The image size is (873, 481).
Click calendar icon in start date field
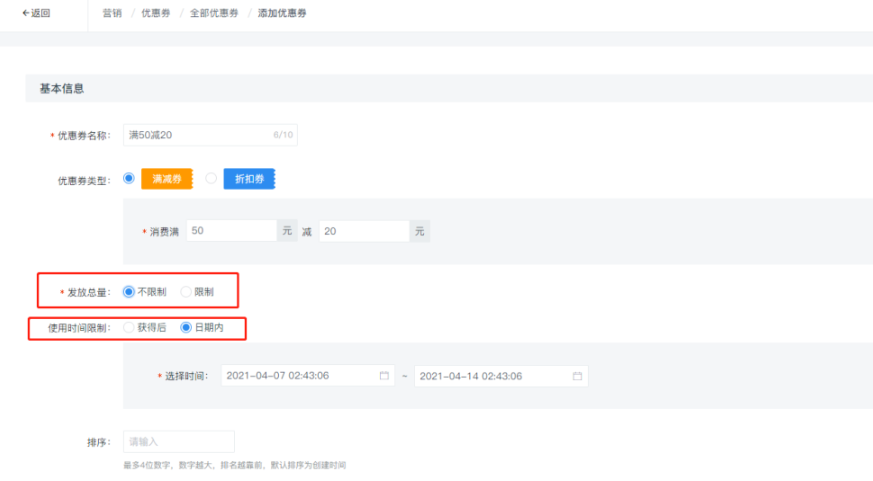(384, 376)
